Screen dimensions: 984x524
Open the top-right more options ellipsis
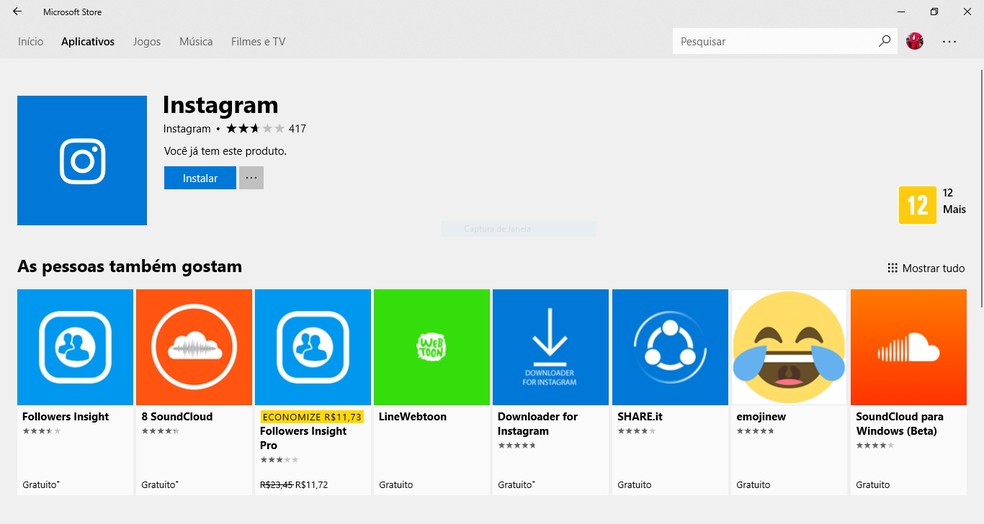tap(949, 41)
